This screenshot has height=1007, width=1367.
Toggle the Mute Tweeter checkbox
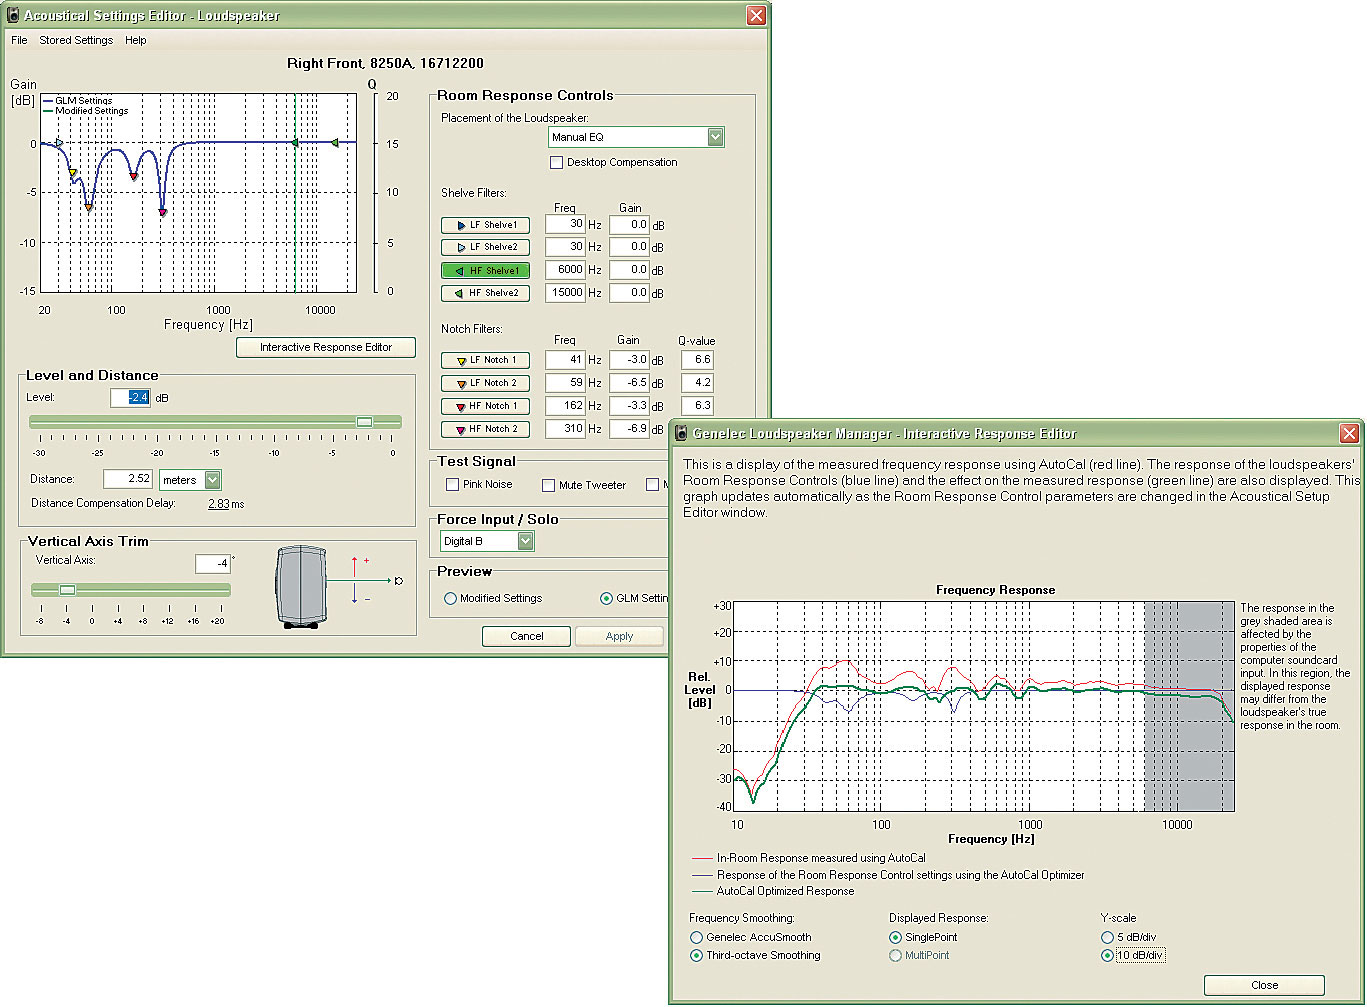click(548, 485)
